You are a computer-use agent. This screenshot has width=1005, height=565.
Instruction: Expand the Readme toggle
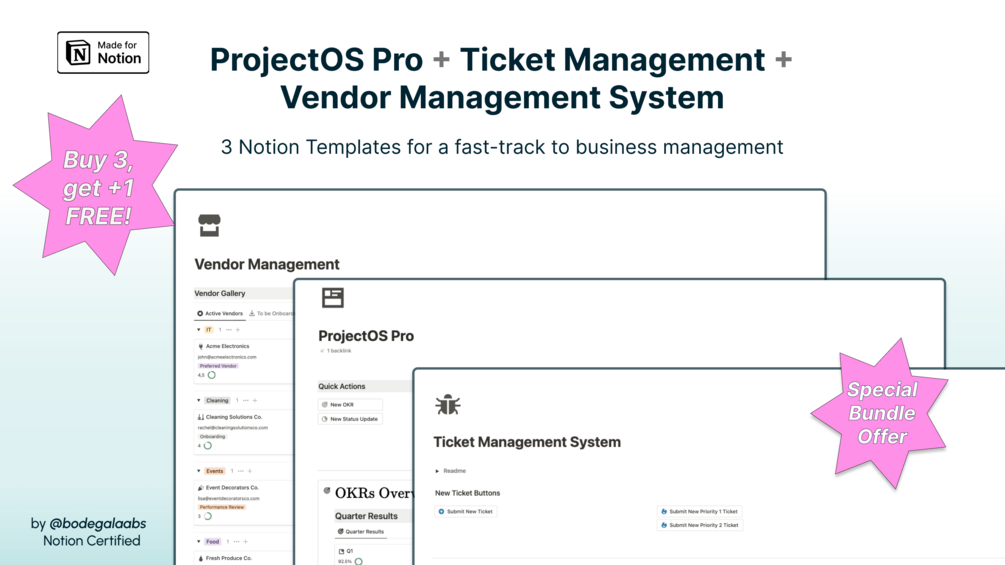pos(437,471)
